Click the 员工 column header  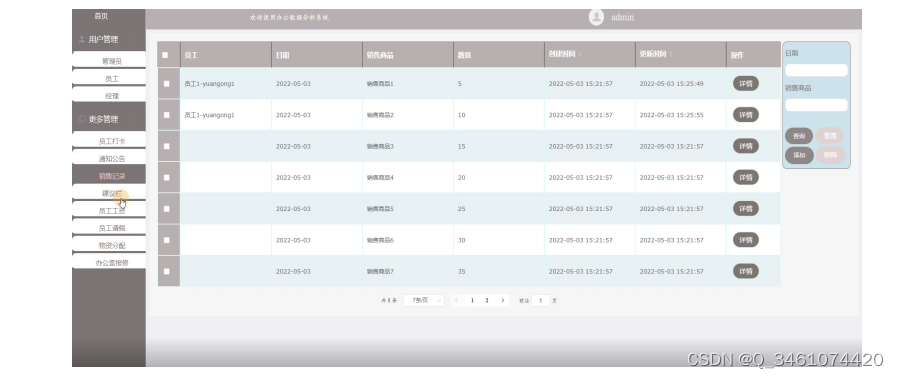point(226,55)
